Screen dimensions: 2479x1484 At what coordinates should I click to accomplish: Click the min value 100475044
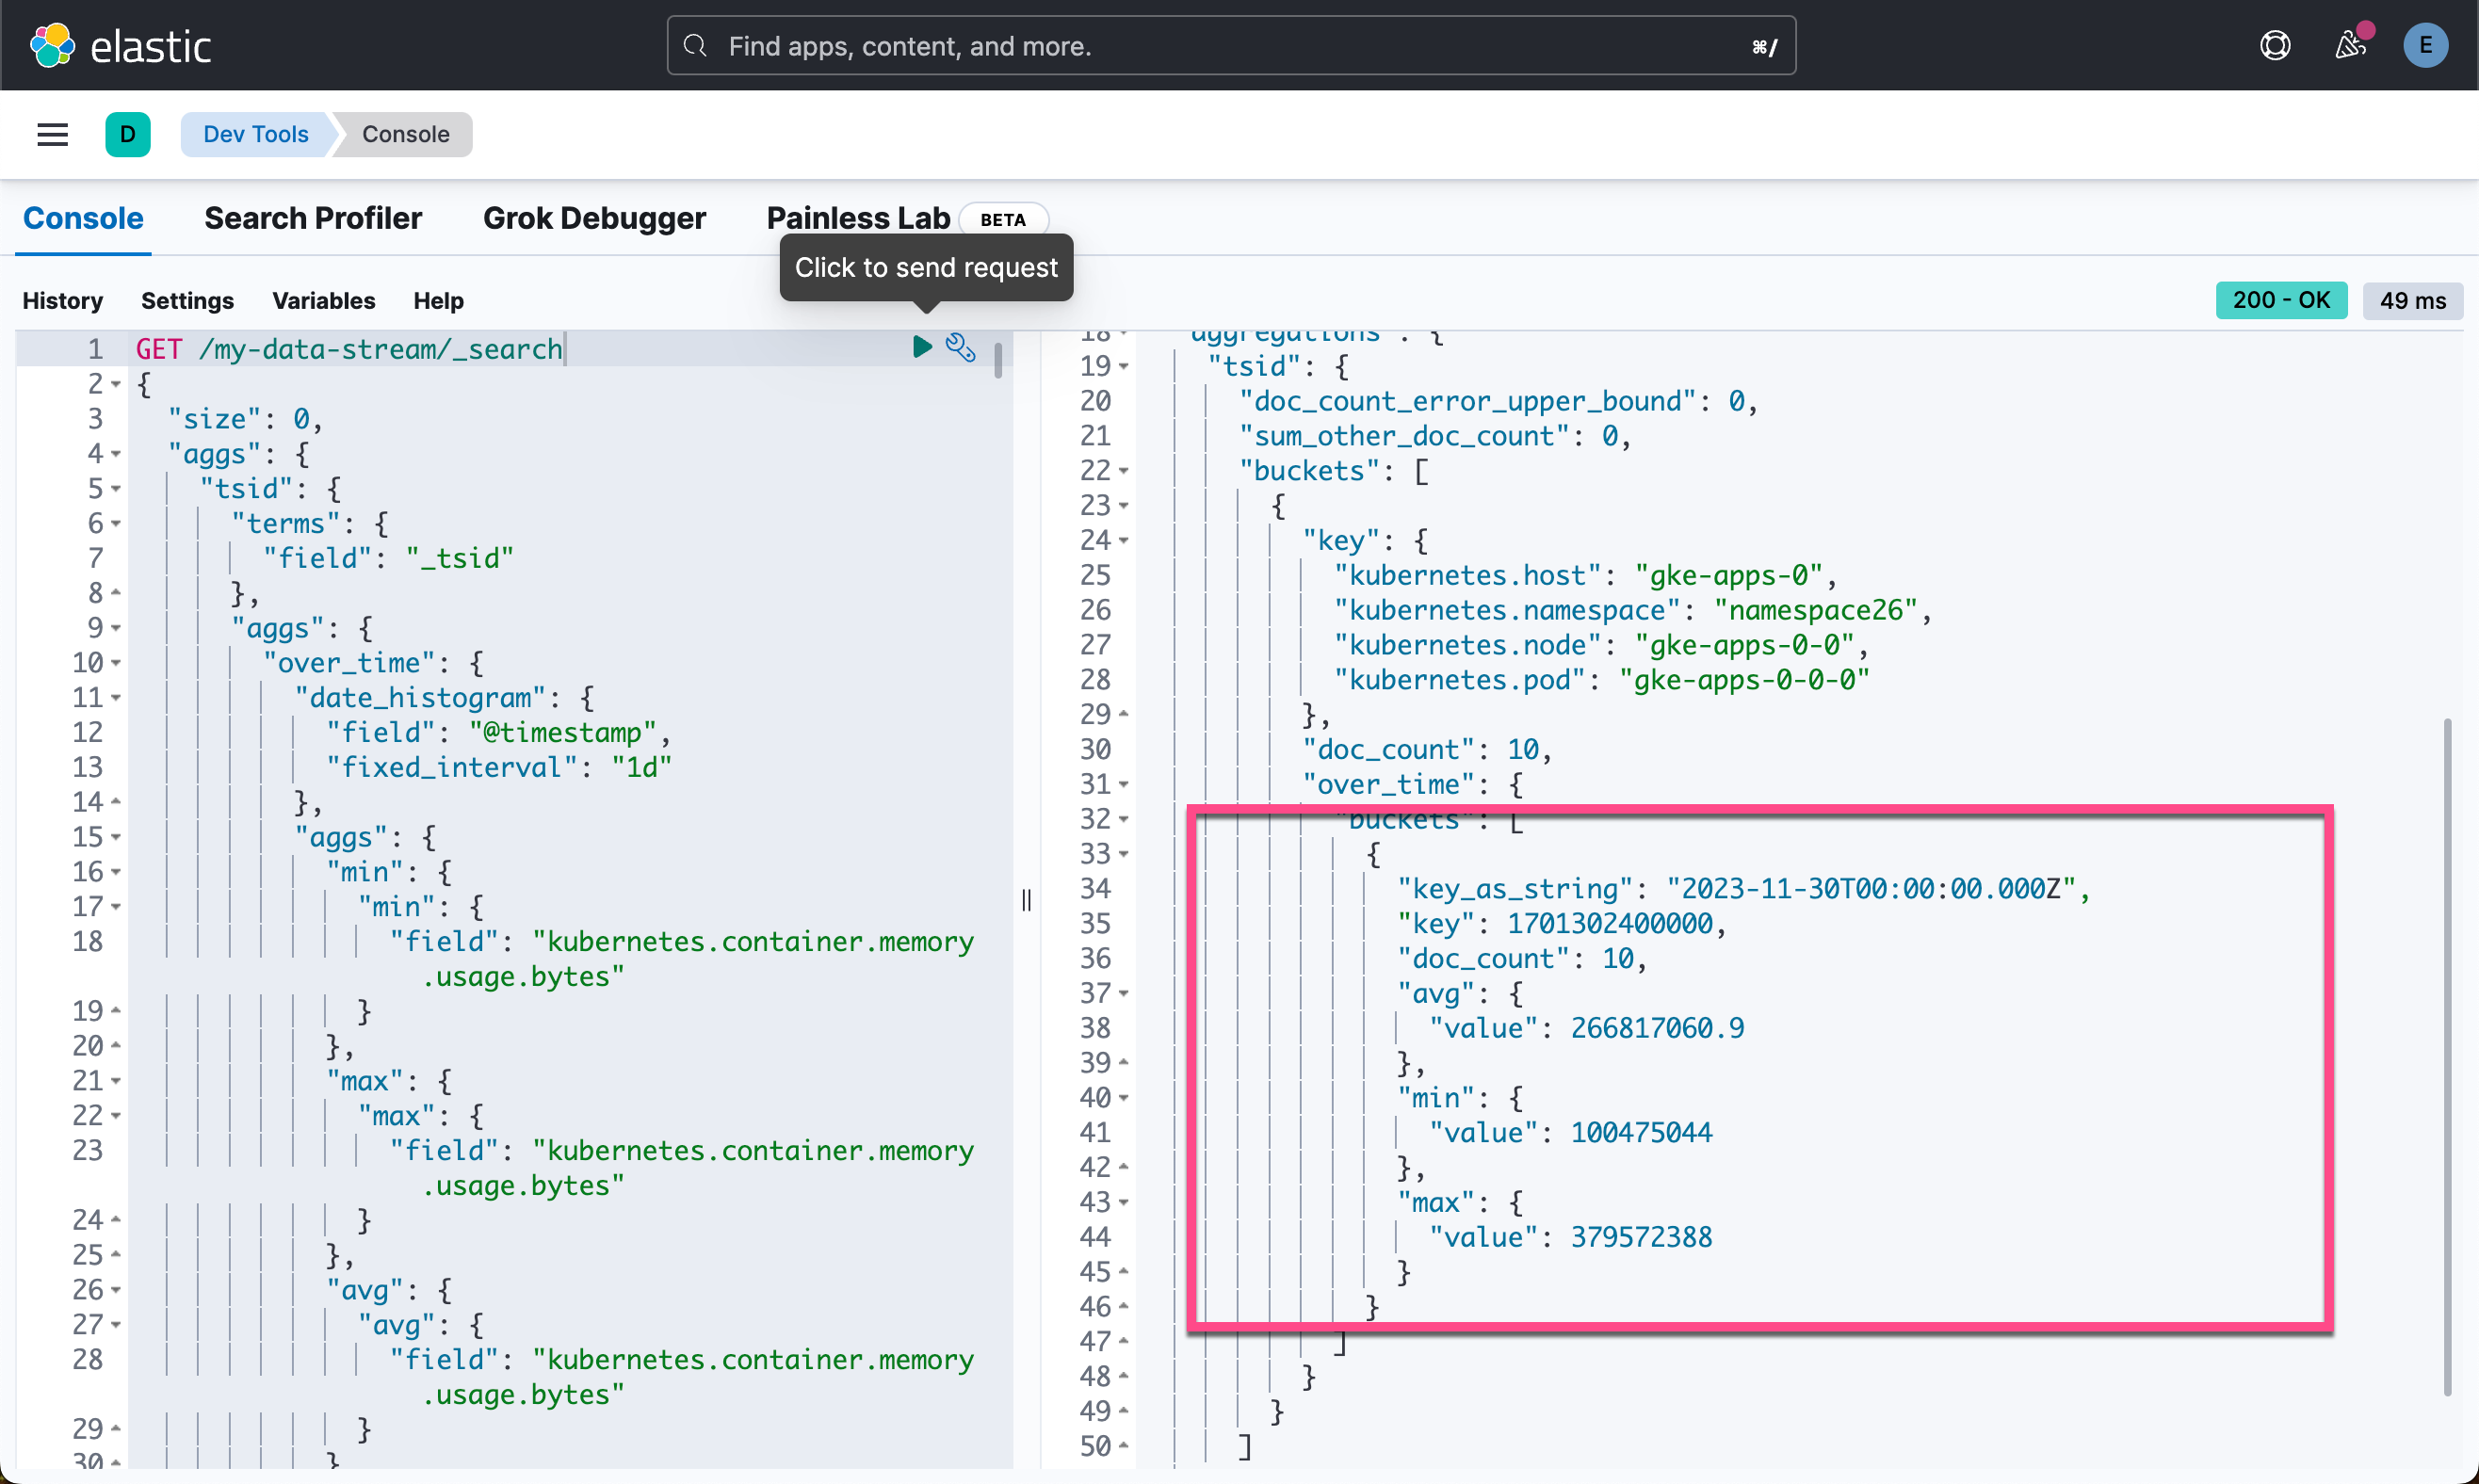pyautogui.click(x=1641, y=1133)
